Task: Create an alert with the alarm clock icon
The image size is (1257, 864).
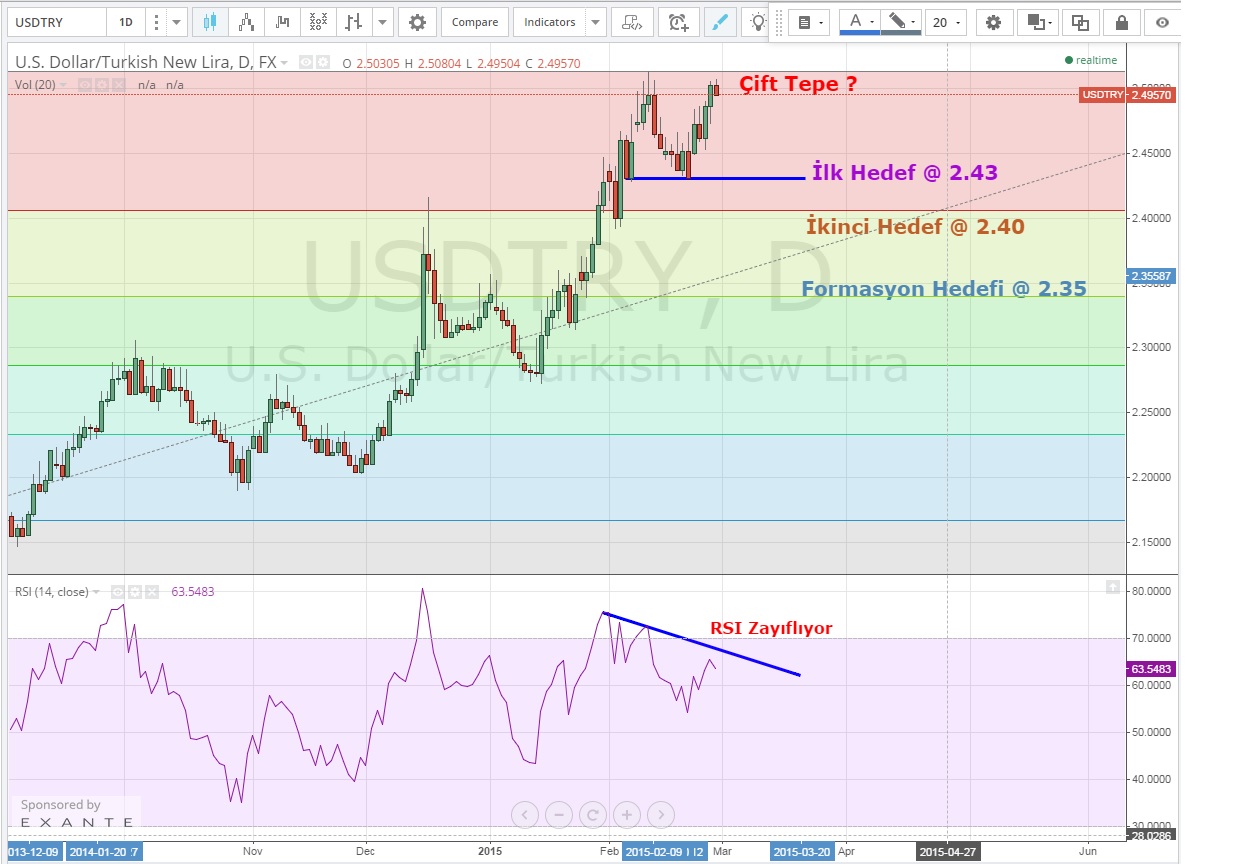Action: pyautogui.click(x=678, y=22)
